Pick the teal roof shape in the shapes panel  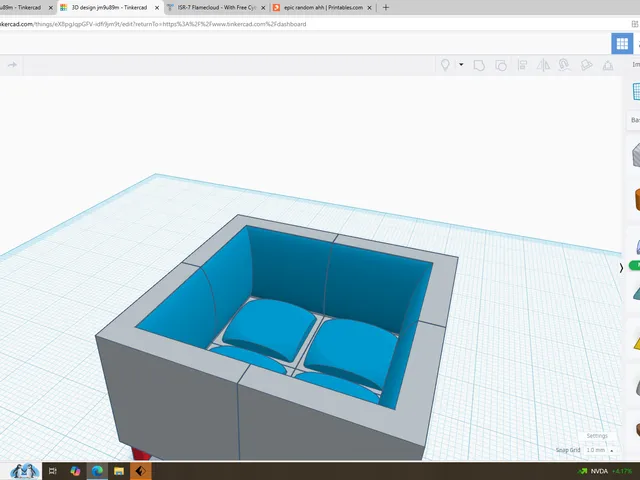click(637, 293)
